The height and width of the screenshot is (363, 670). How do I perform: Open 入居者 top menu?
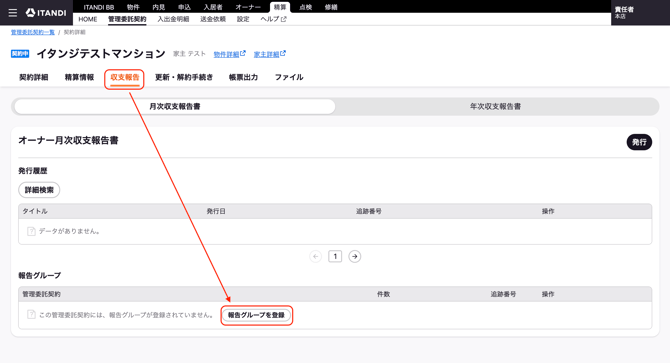pyautogui.click(x=213, y=7)
